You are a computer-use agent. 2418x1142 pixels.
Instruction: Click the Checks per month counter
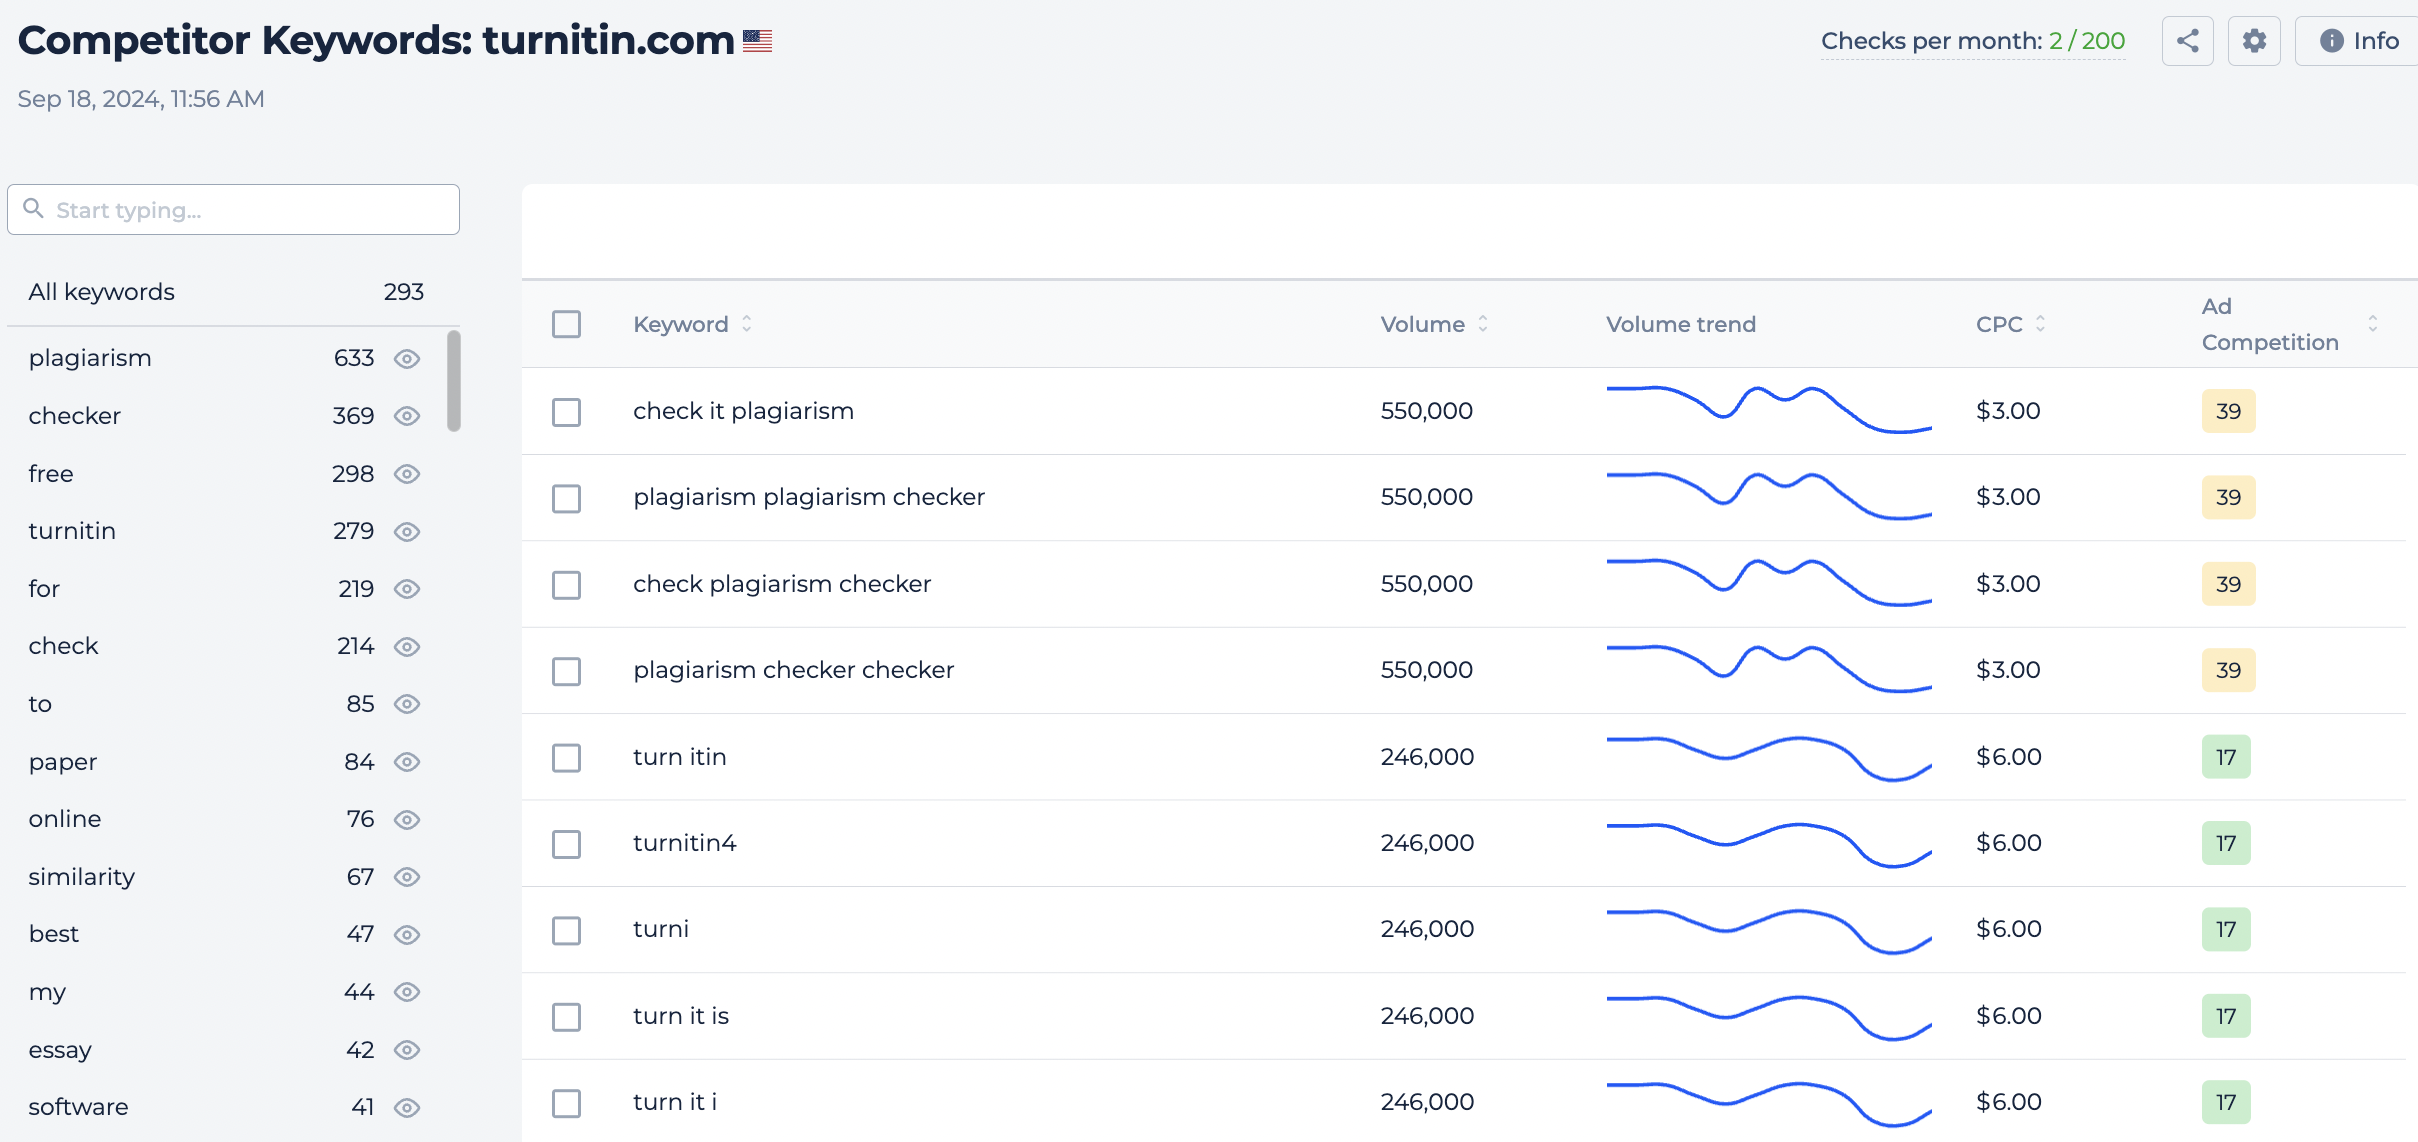pyautogui.click(x=1972, y=41)
